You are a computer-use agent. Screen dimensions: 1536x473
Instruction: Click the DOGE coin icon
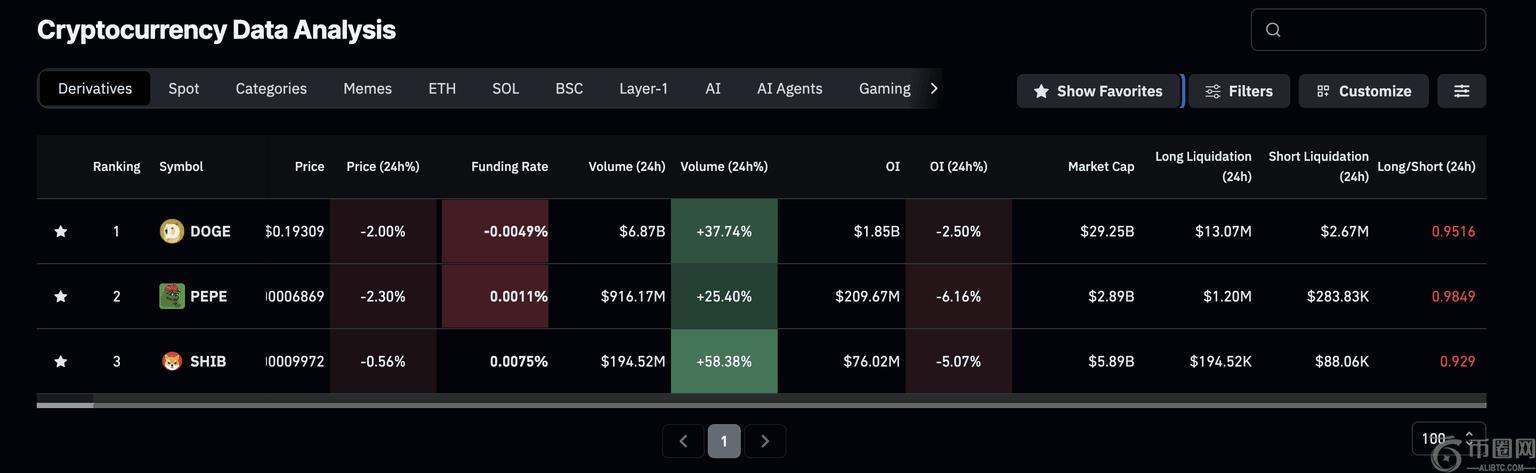[x=172, y=231]
